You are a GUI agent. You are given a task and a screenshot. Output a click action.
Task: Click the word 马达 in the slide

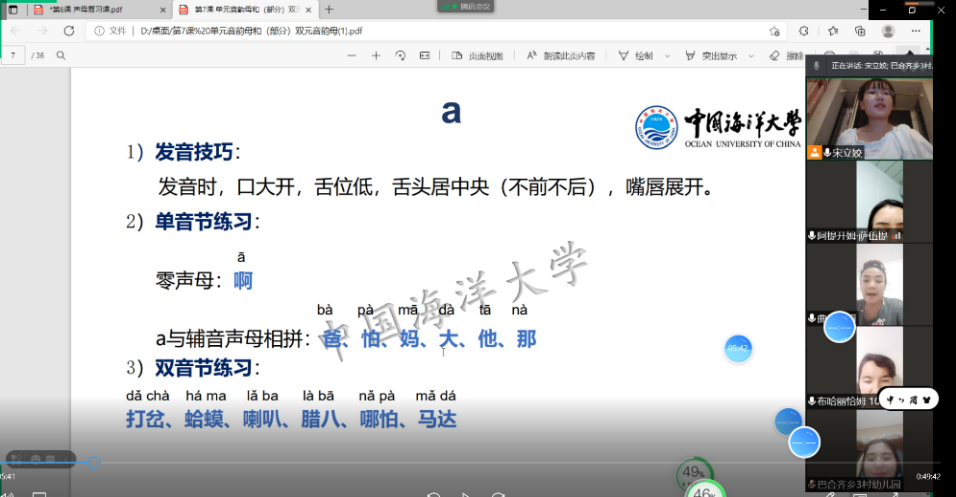coord(437,420)
